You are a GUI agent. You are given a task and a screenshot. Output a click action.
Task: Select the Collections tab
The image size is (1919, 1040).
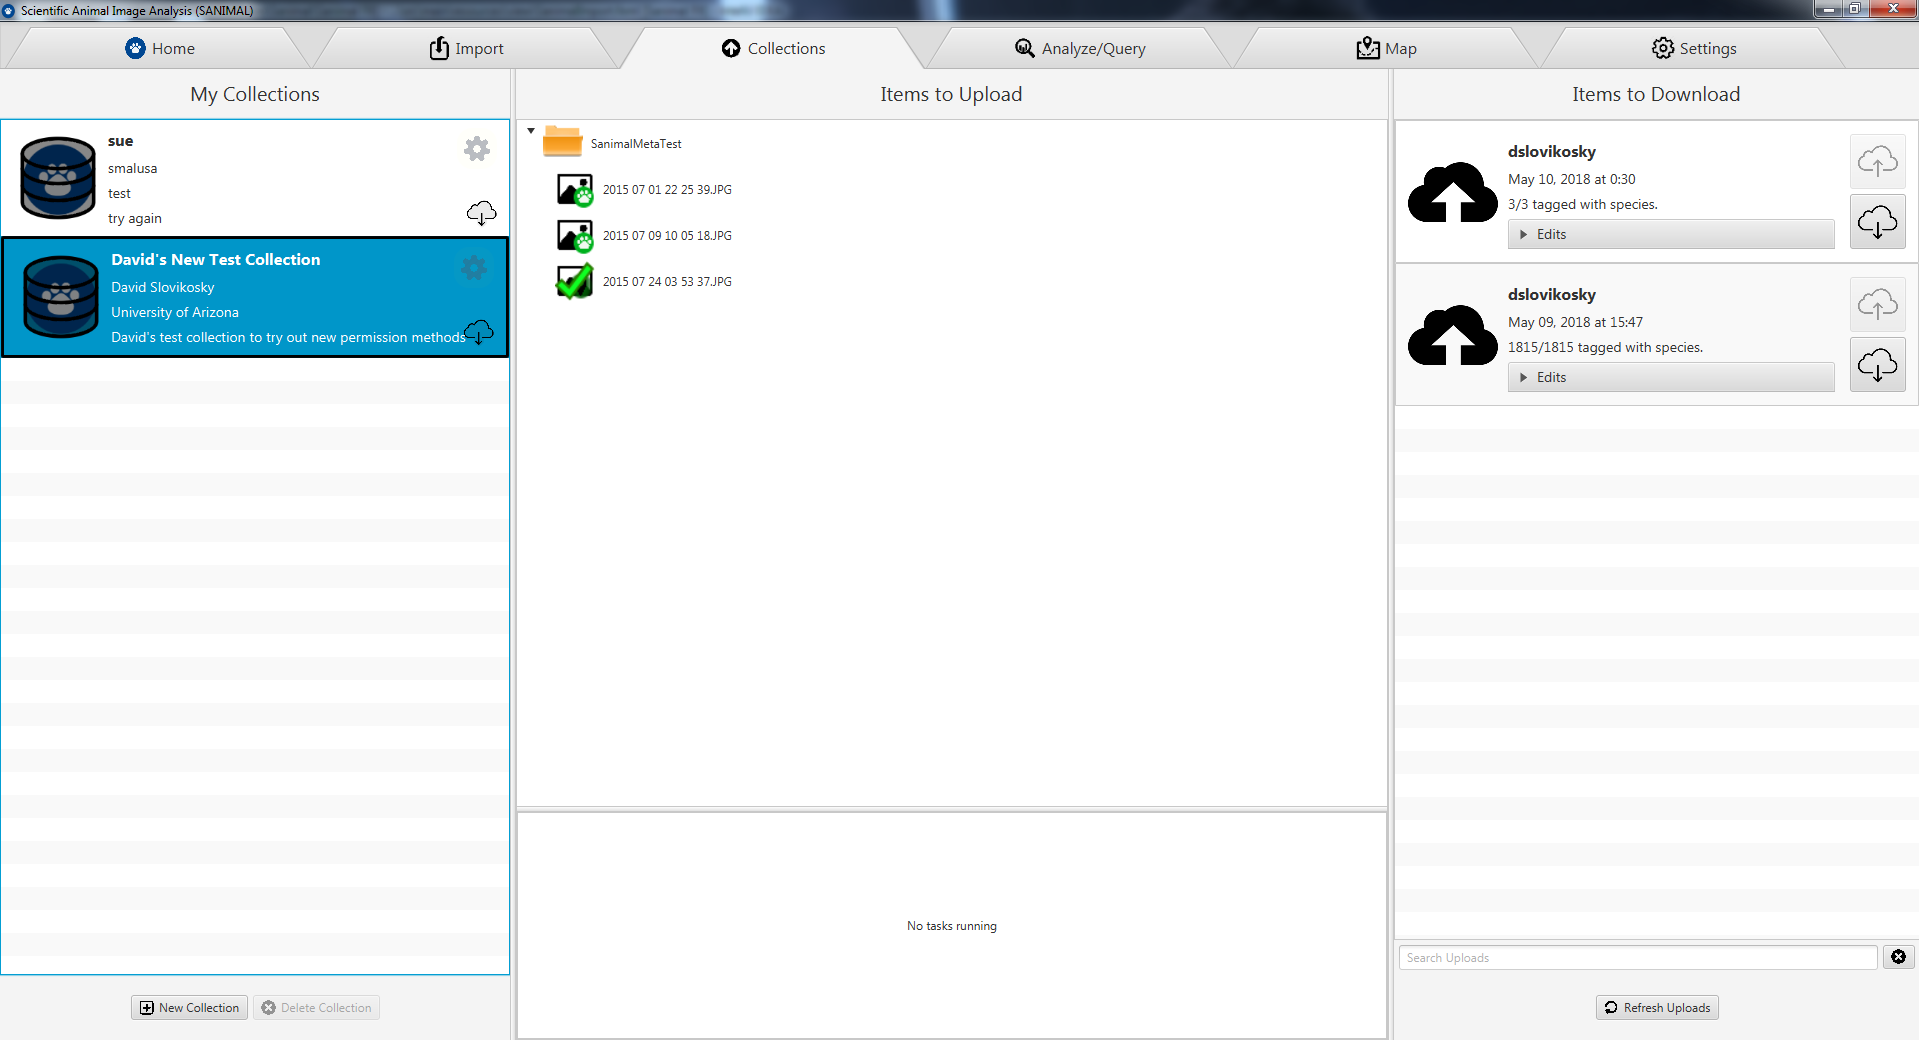[x=773, y=48]
